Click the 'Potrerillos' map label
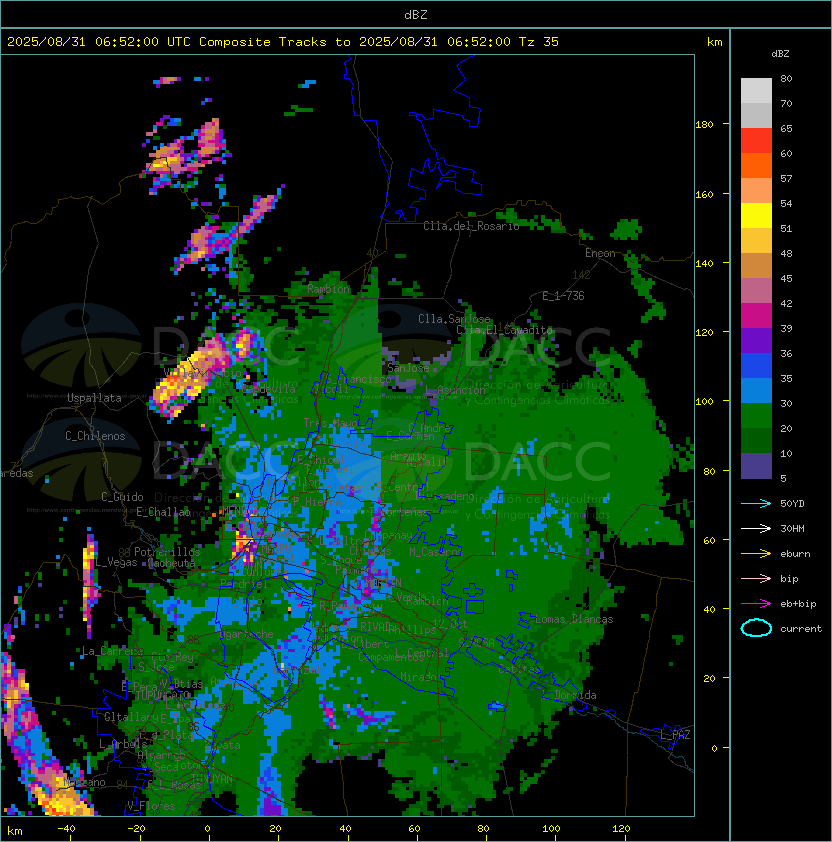The height and width of the screenshot is (842, 832). point(167,551)
